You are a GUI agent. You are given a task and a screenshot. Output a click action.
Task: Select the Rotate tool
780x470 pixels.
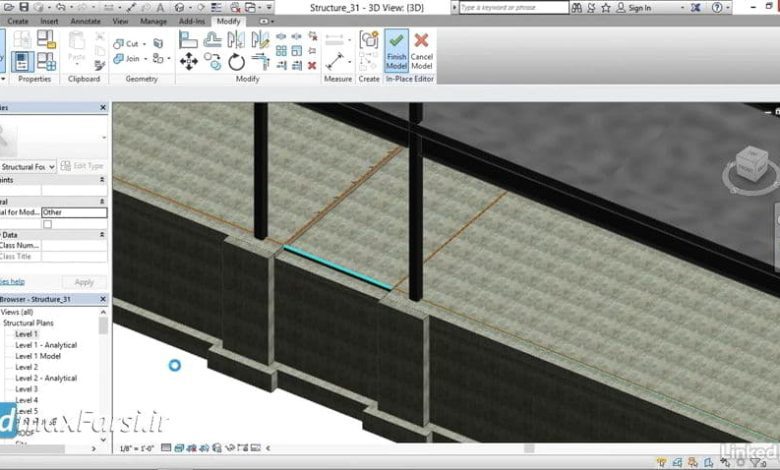236,62
